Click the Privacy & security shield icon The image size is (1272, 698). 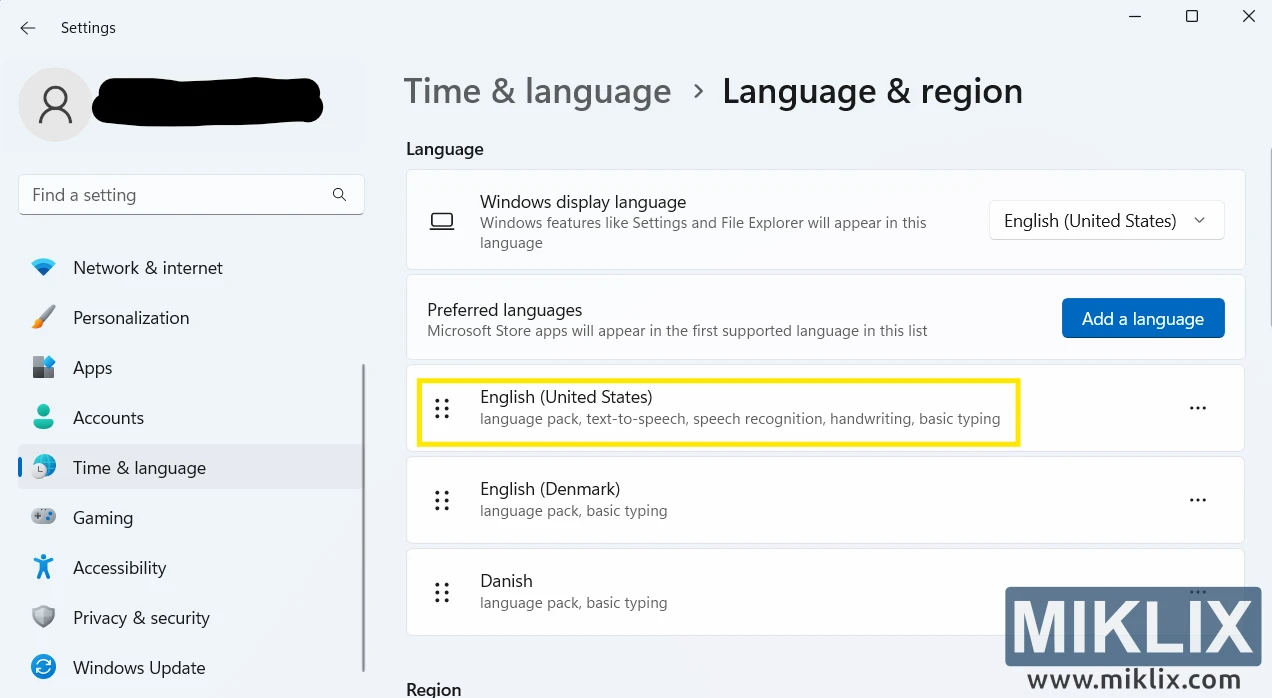point(43,618)
